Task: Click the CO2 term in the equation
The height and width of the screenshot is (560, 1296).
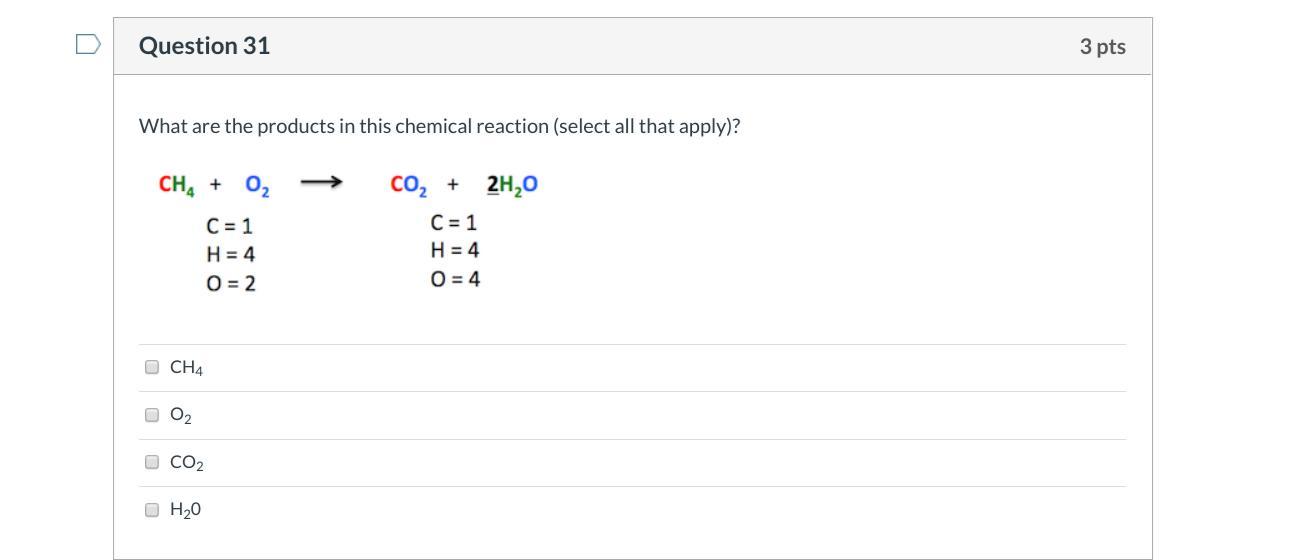Action: click(409, 185)
